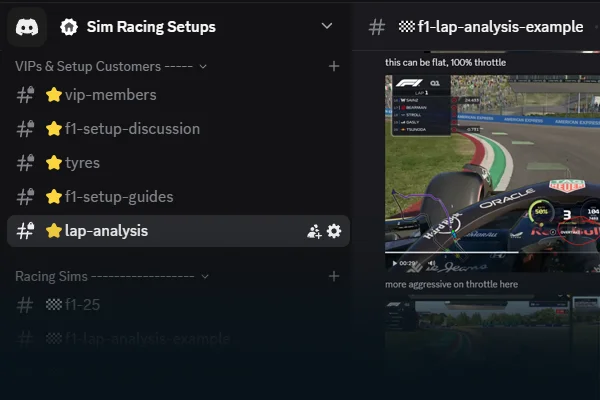Open the vip-members channel
600x400 pixels.
[x=178, y=95]
